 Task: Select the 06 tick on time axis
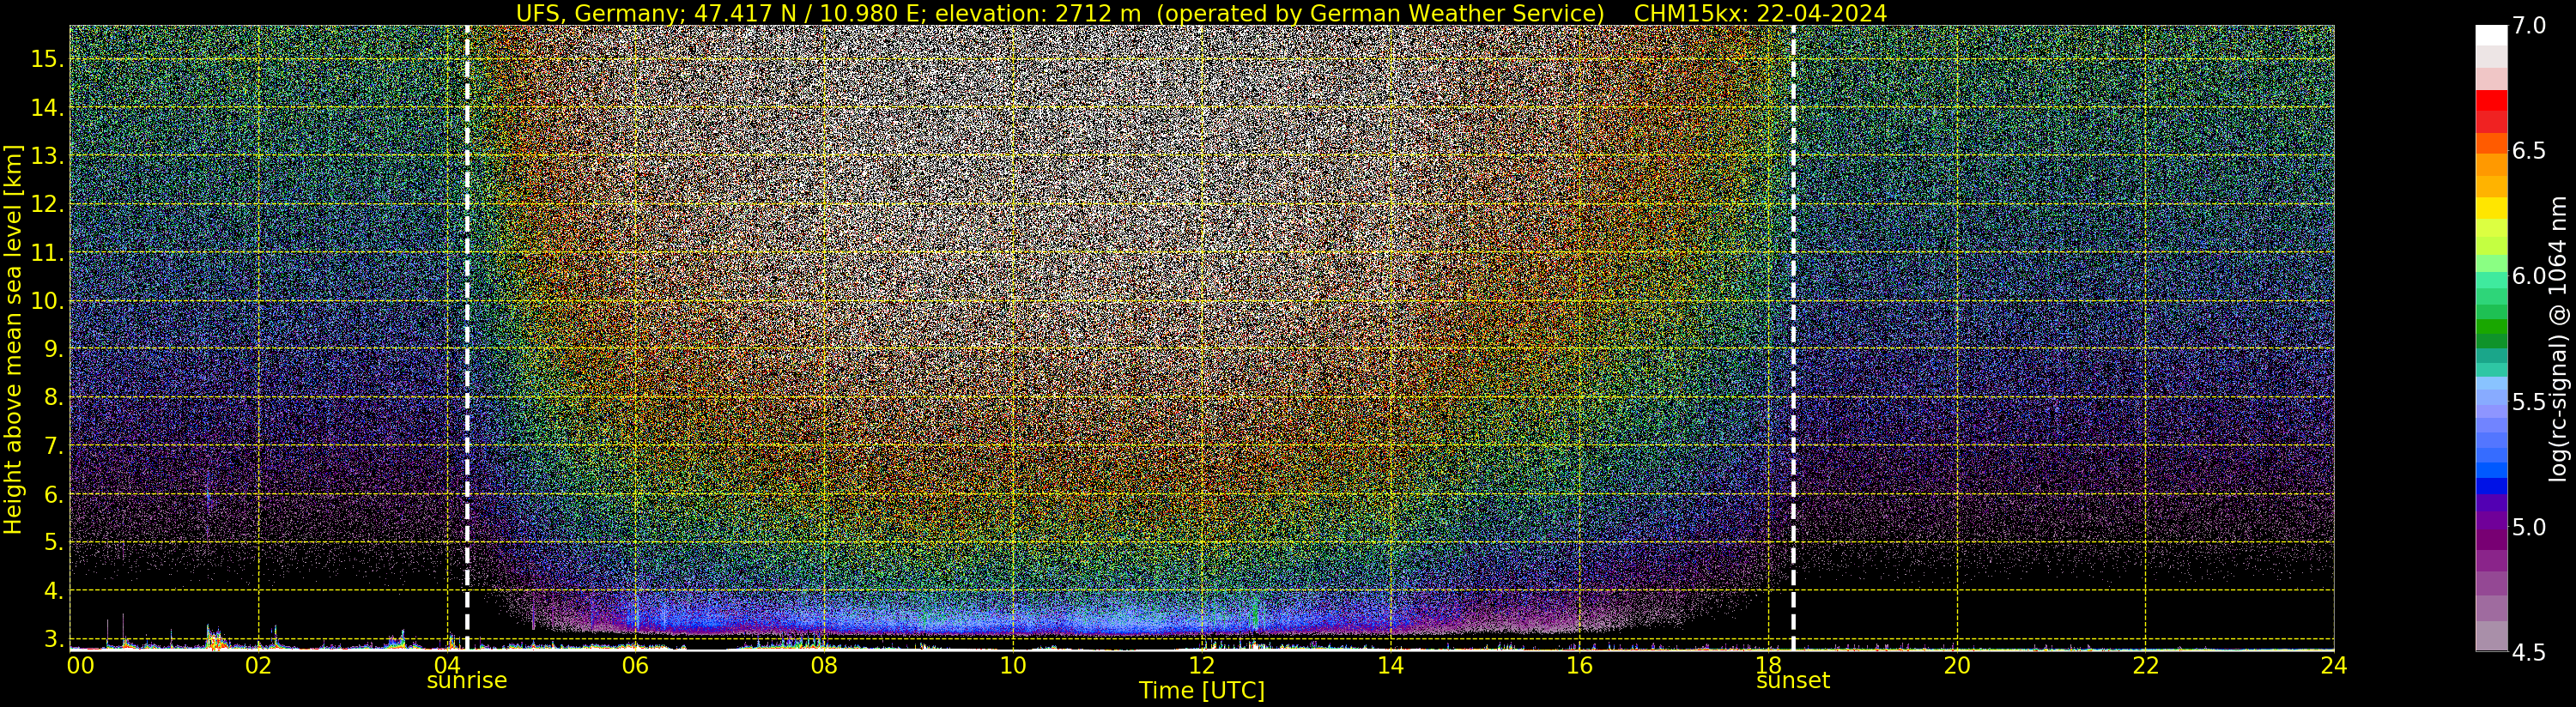(635, 665)
